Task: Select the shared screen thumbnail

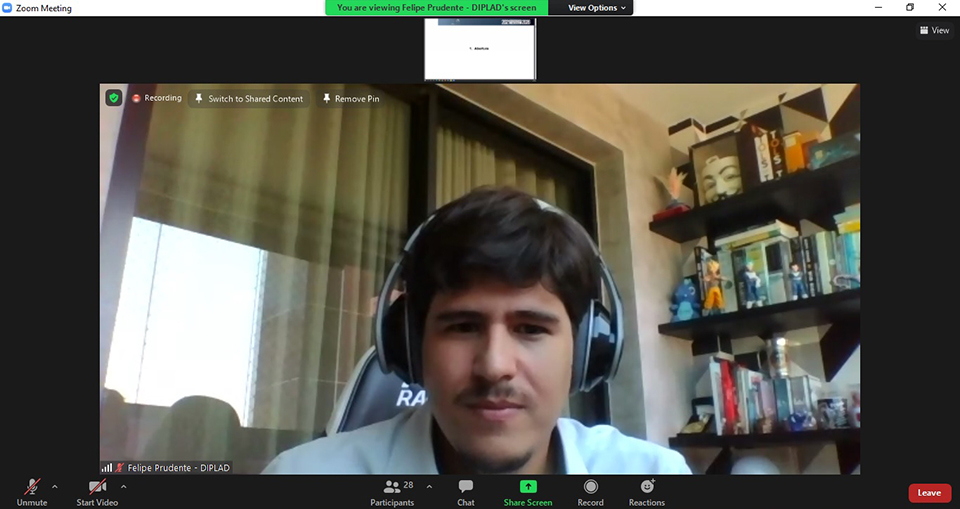Action: 480,49
